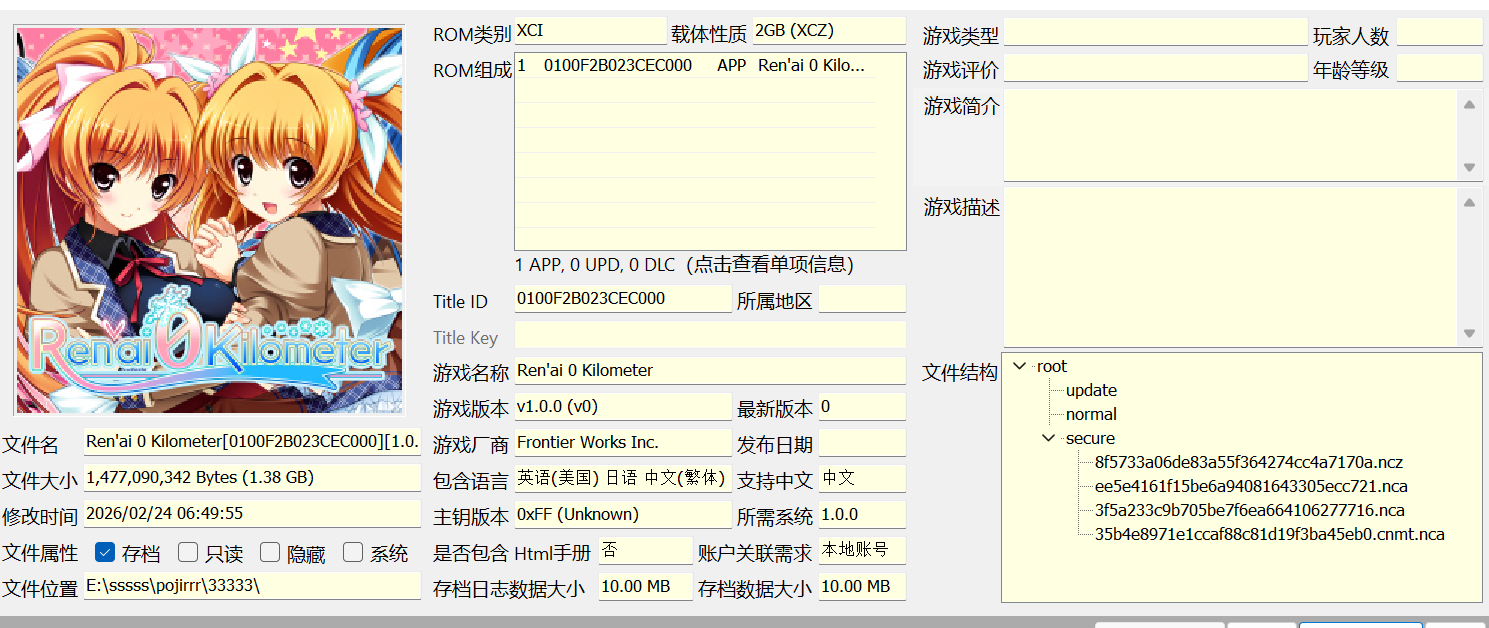Click down arrow of 游戏描述 scrollbar
Screen dimensions: 1489x628
tap(1469, 334)
